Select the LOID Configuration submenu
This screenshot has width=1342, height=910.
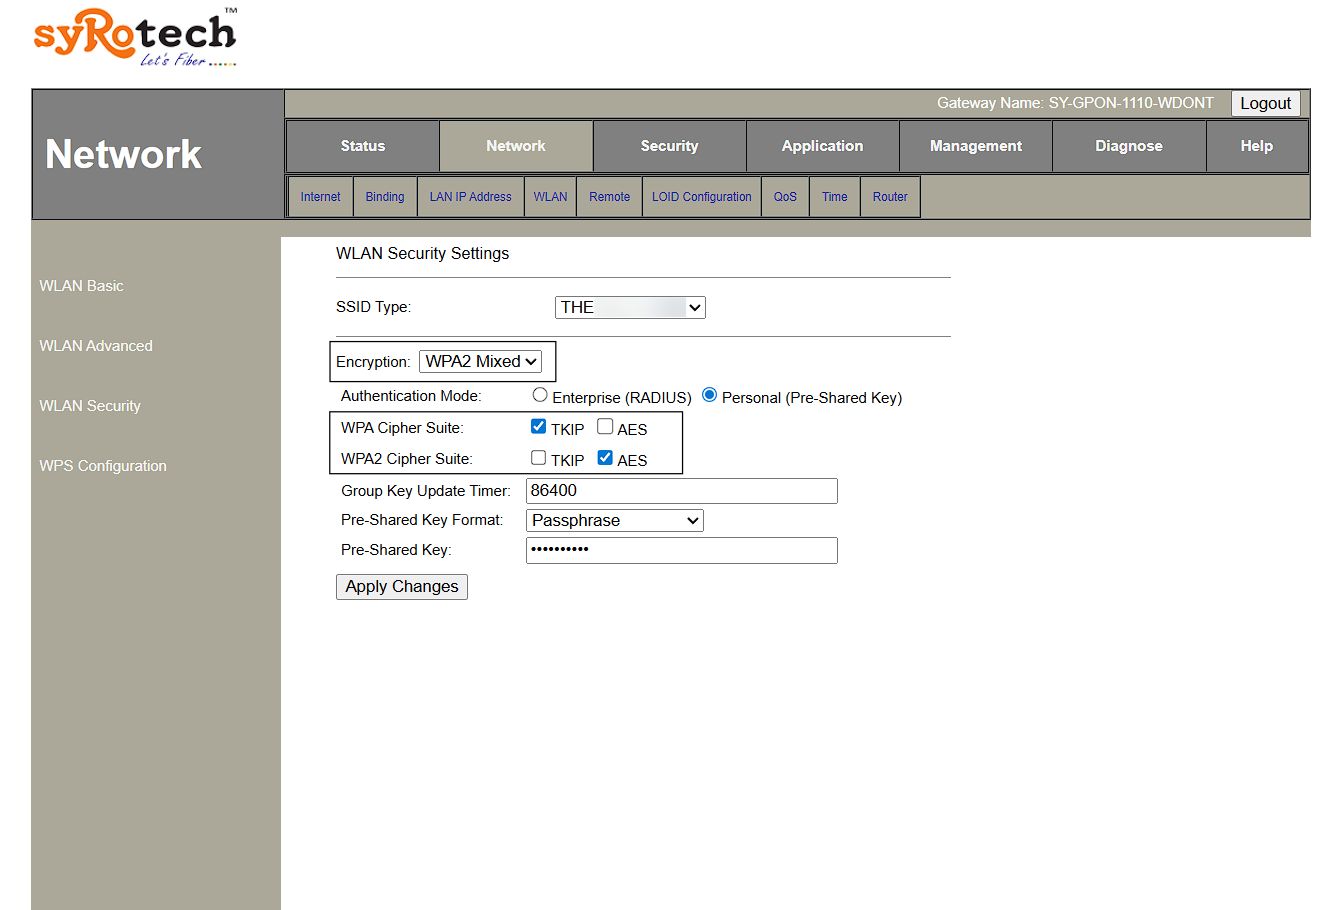[x=701, y=197]
